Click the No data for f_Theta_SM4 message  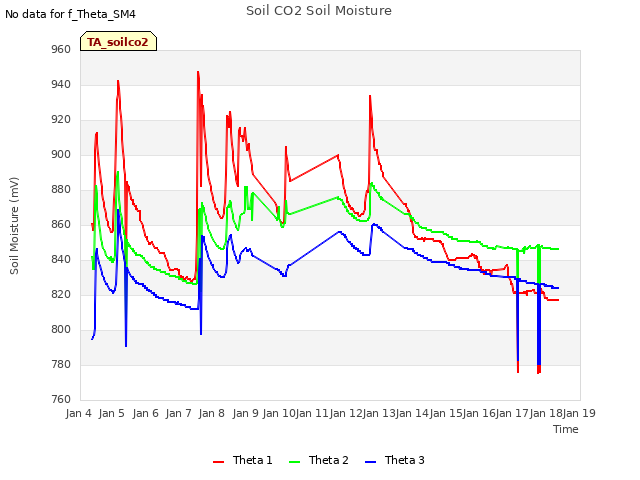point(70,14)
